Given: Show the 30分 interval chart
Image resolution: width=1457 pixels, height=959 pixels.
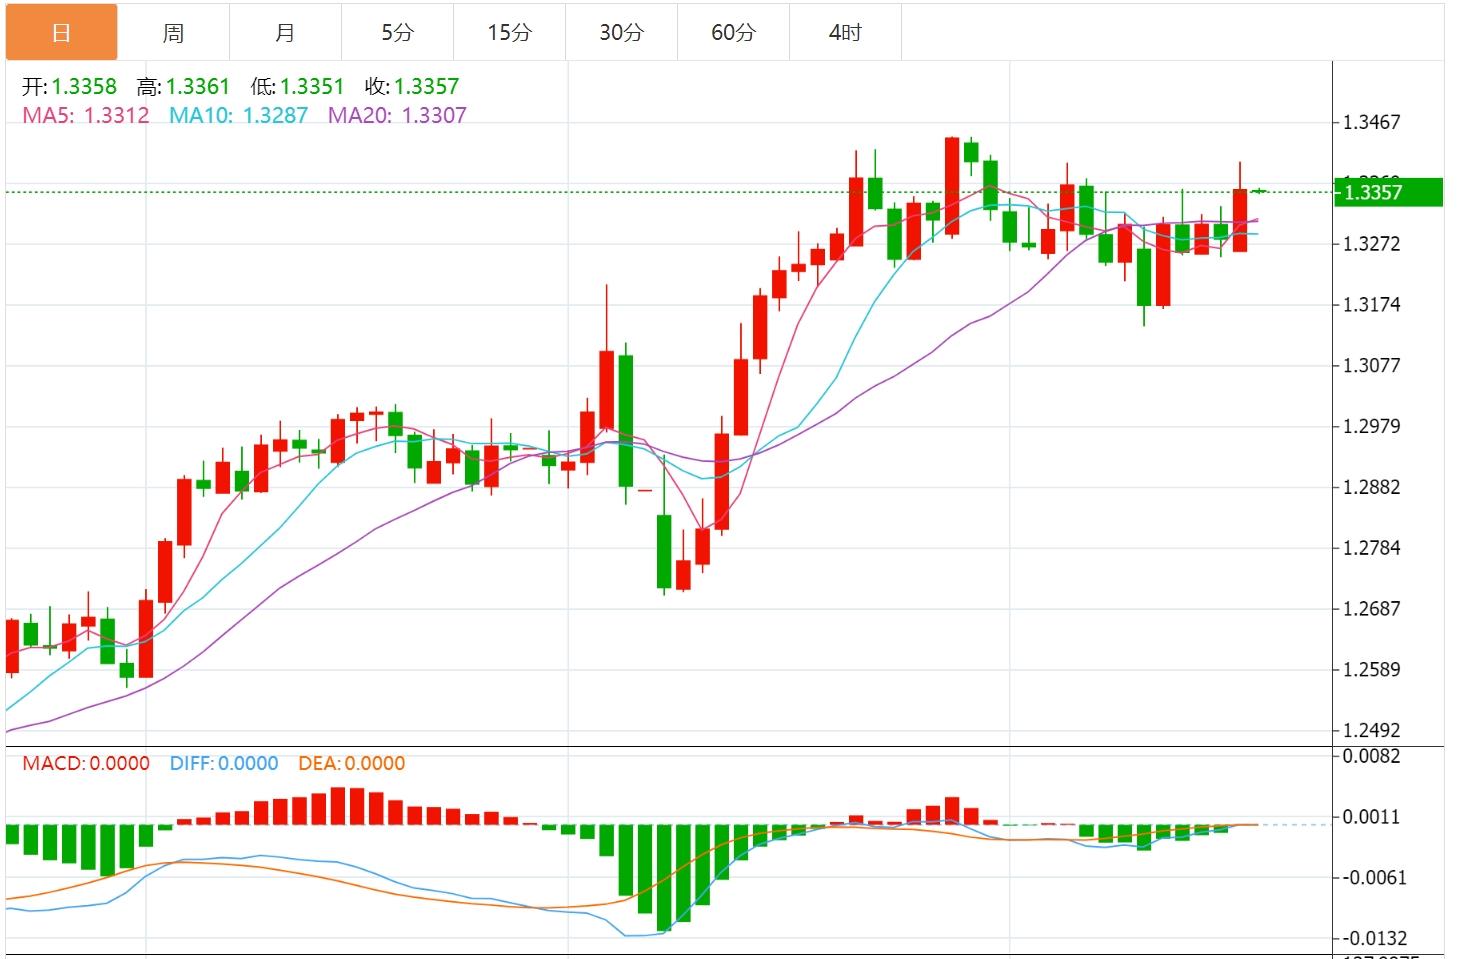Looking at the screenshot, I should (x=621, y=33).
